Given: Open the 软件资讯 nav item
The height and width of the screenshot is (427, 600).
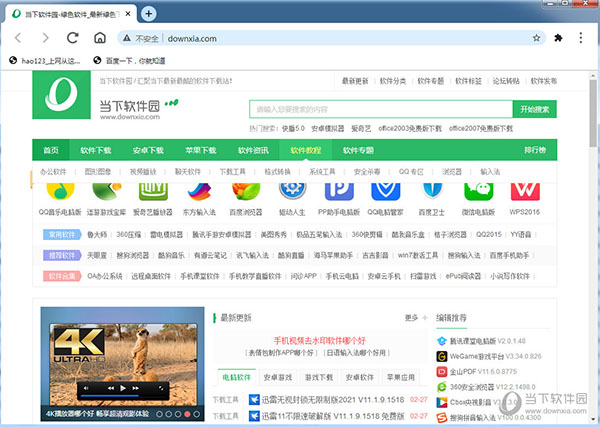Looking at the screenshot, I should [253, 150].
